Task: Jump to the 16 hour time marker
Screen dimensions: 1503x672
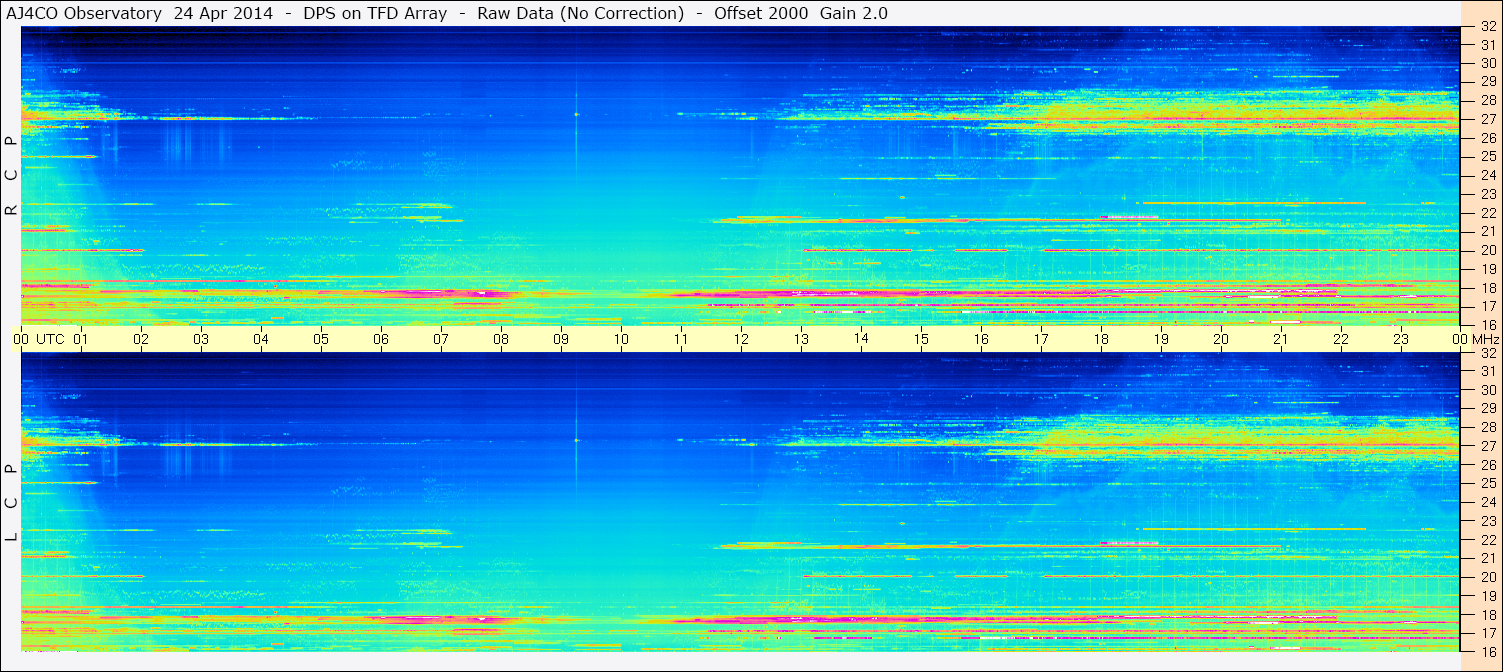Action: (x=981, y=339)
